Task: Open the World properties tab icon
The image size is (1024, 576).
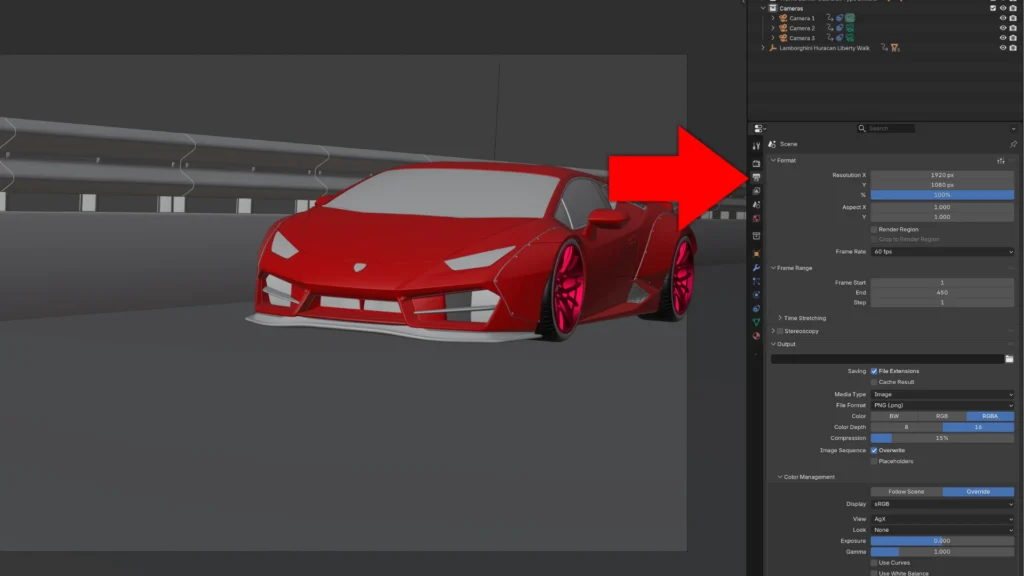Action: pyautogui.click(x=756, y=218)
